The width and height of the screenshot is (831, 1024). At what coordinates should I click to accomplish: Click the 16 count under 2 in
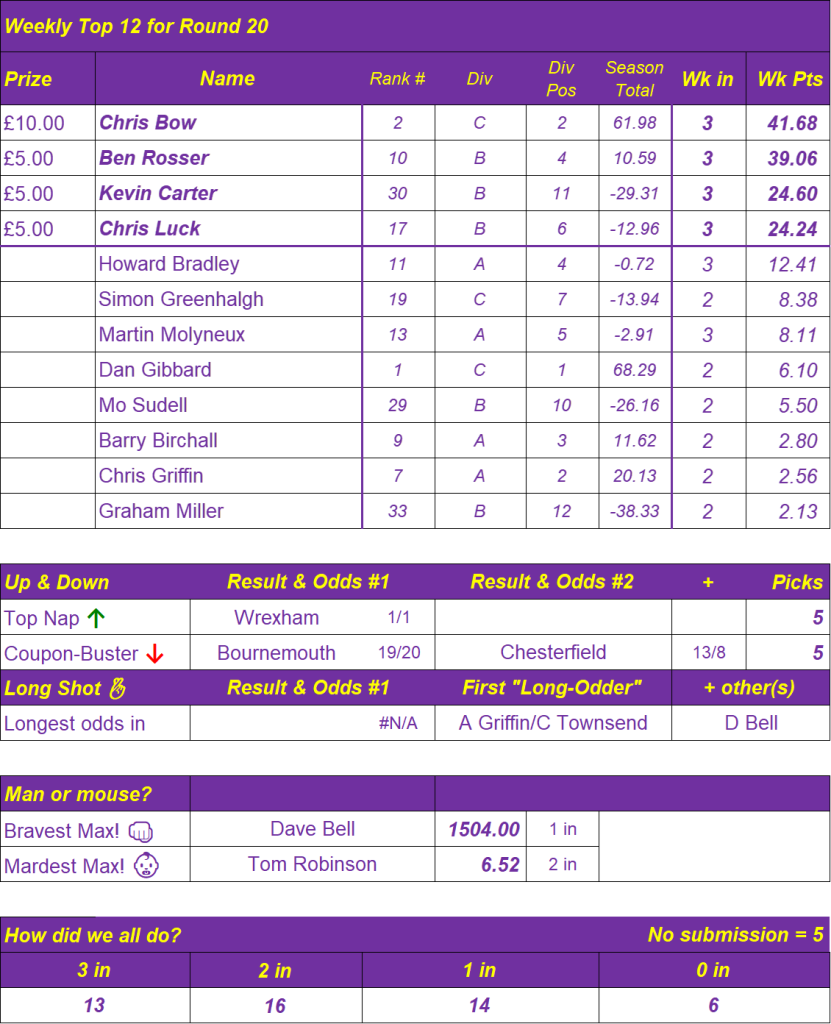click(276, 1005)
